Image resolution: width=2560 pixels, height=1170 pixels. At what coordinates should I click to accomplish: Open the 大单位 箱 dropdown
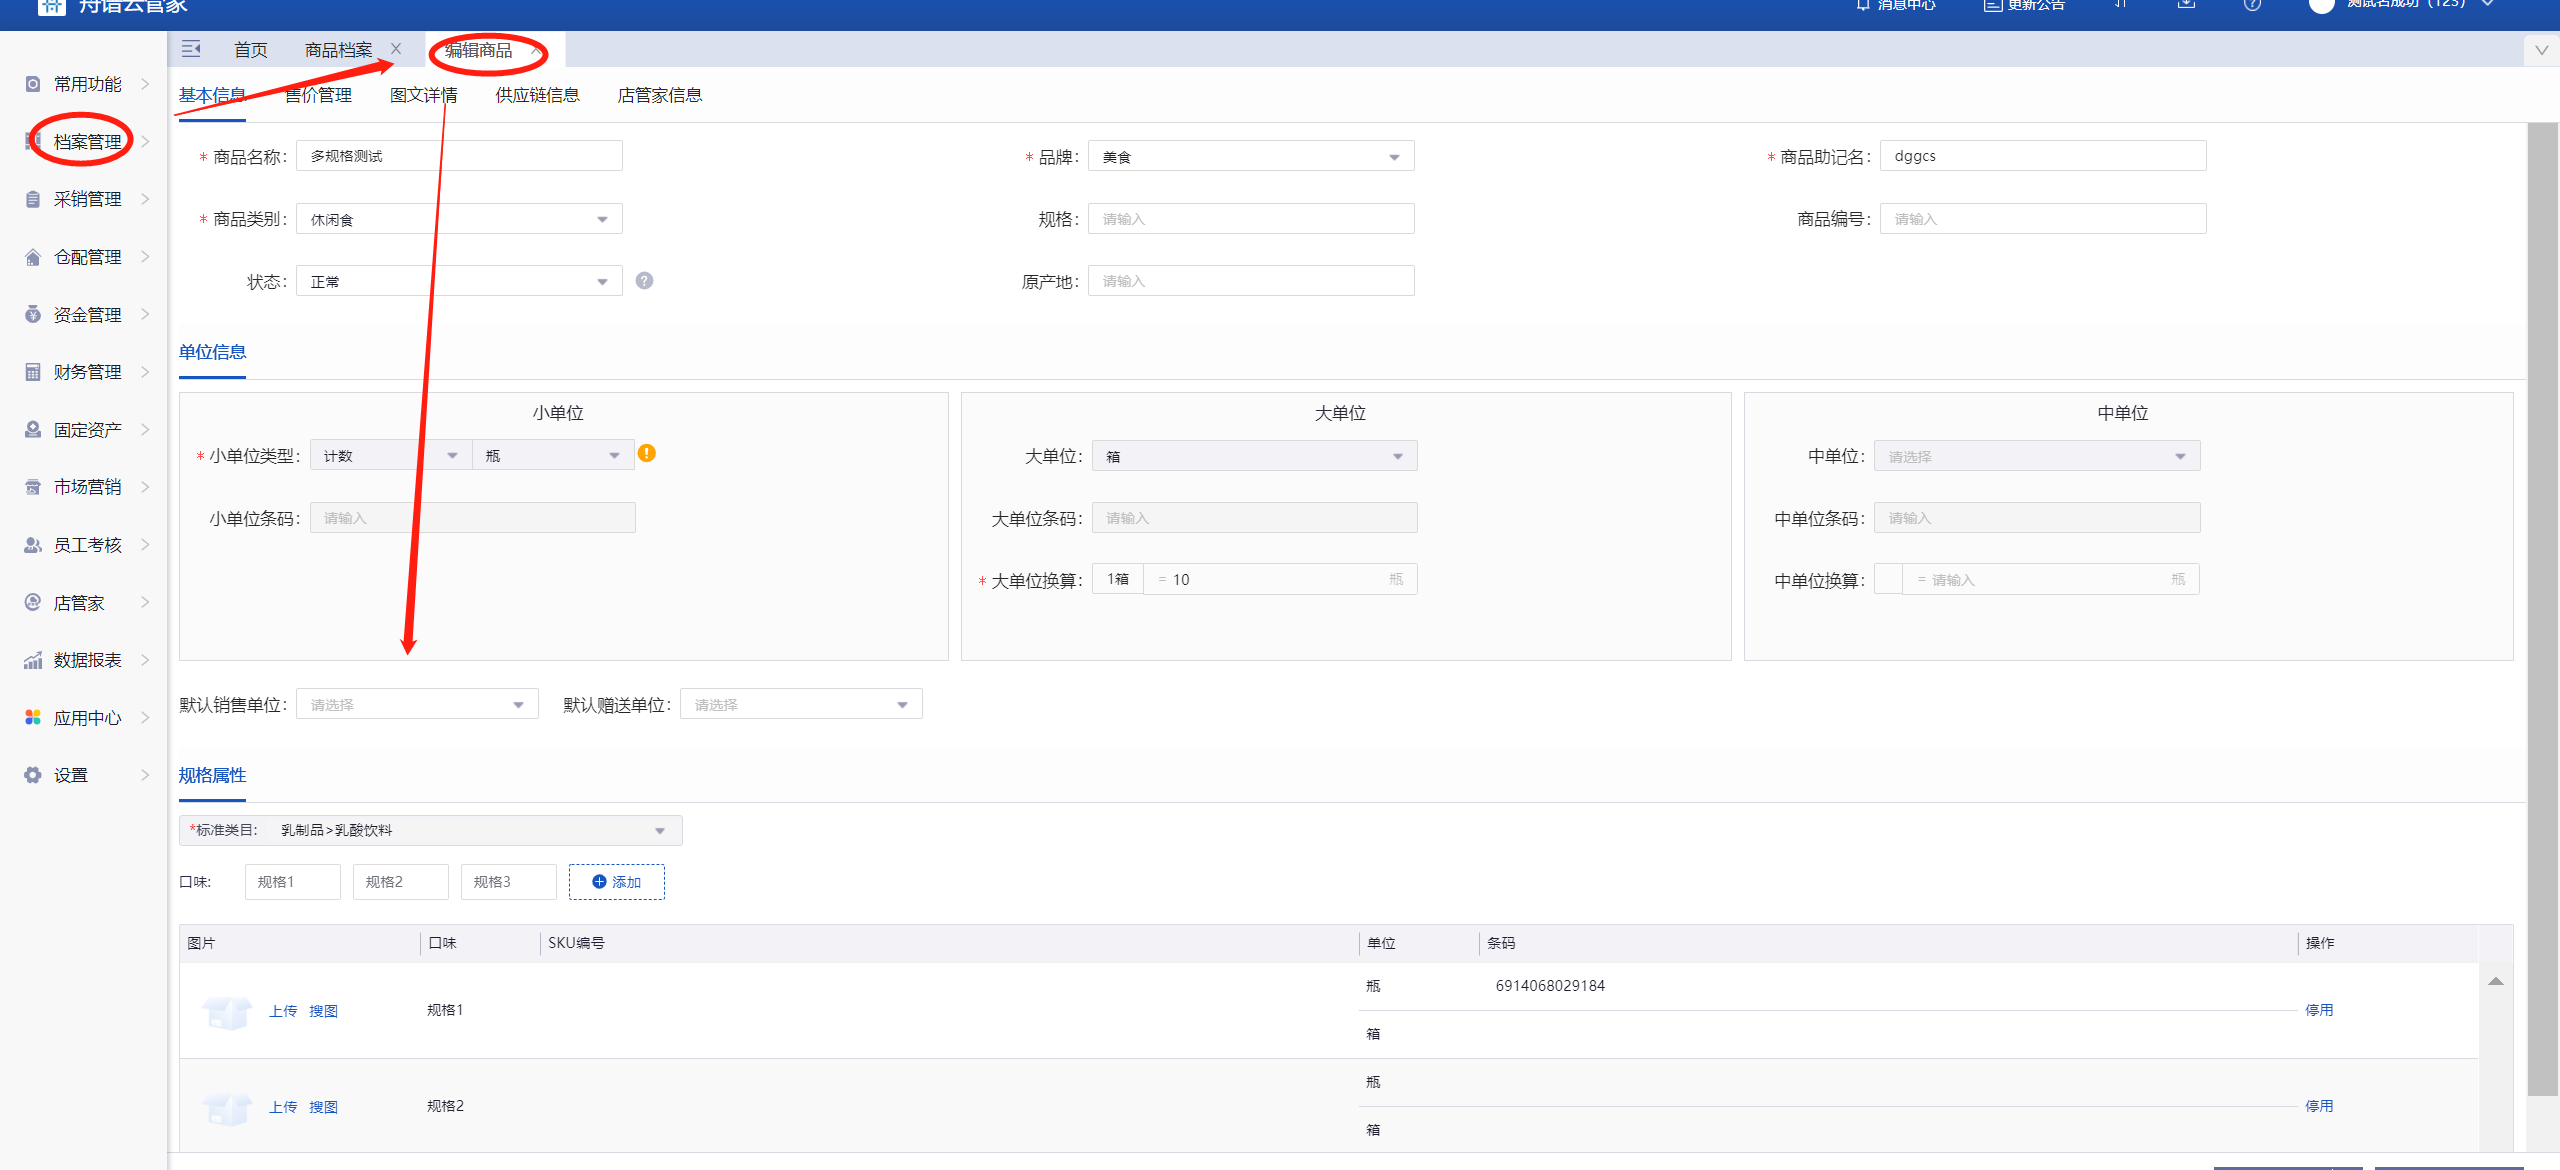point(1254,456)
